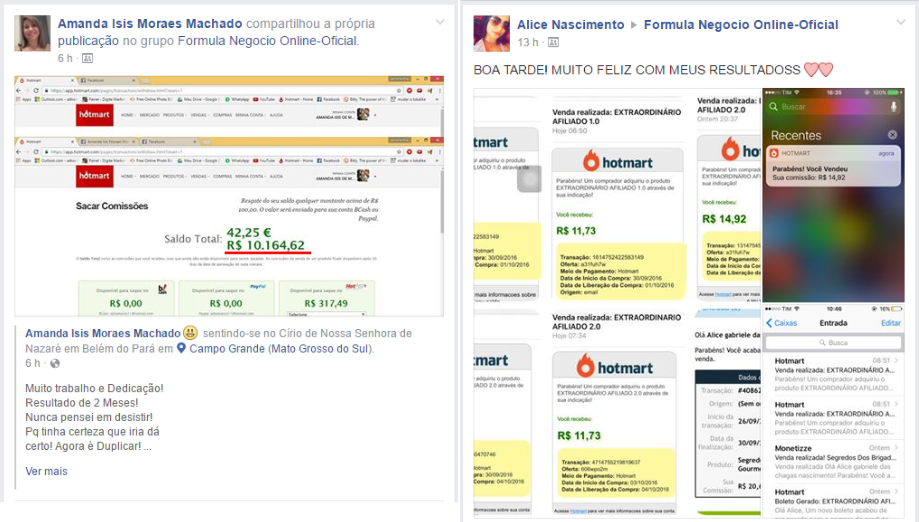
Task: Open post options chevron on Alice's post
Action: pyautogui.click(x=901, y=23)
